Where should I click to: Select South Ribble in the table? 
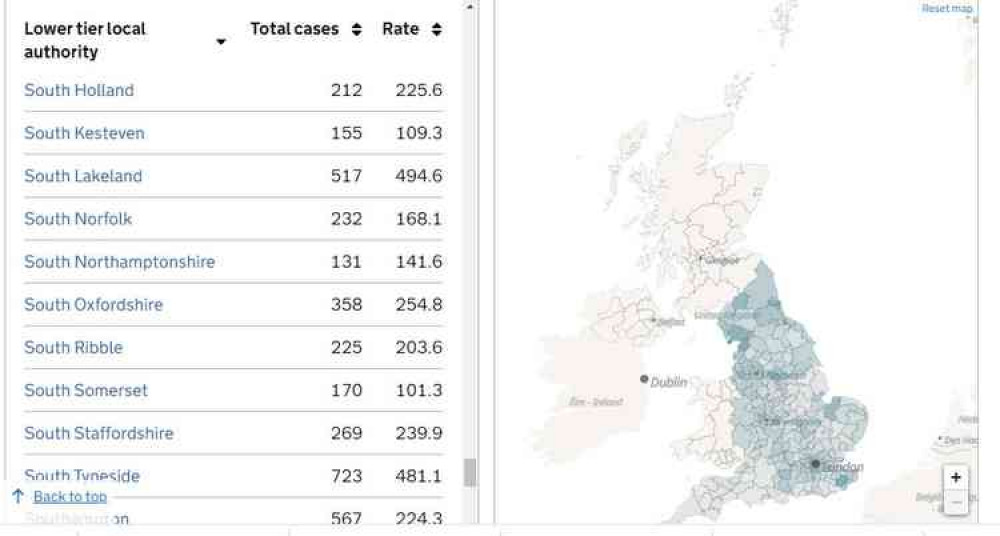[73, 348]
